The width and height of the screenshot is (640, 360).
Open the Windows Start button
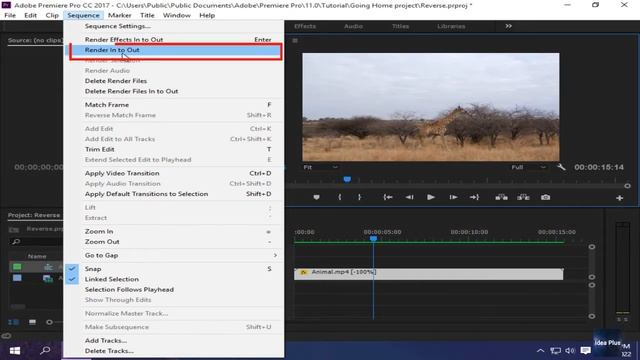15,351
